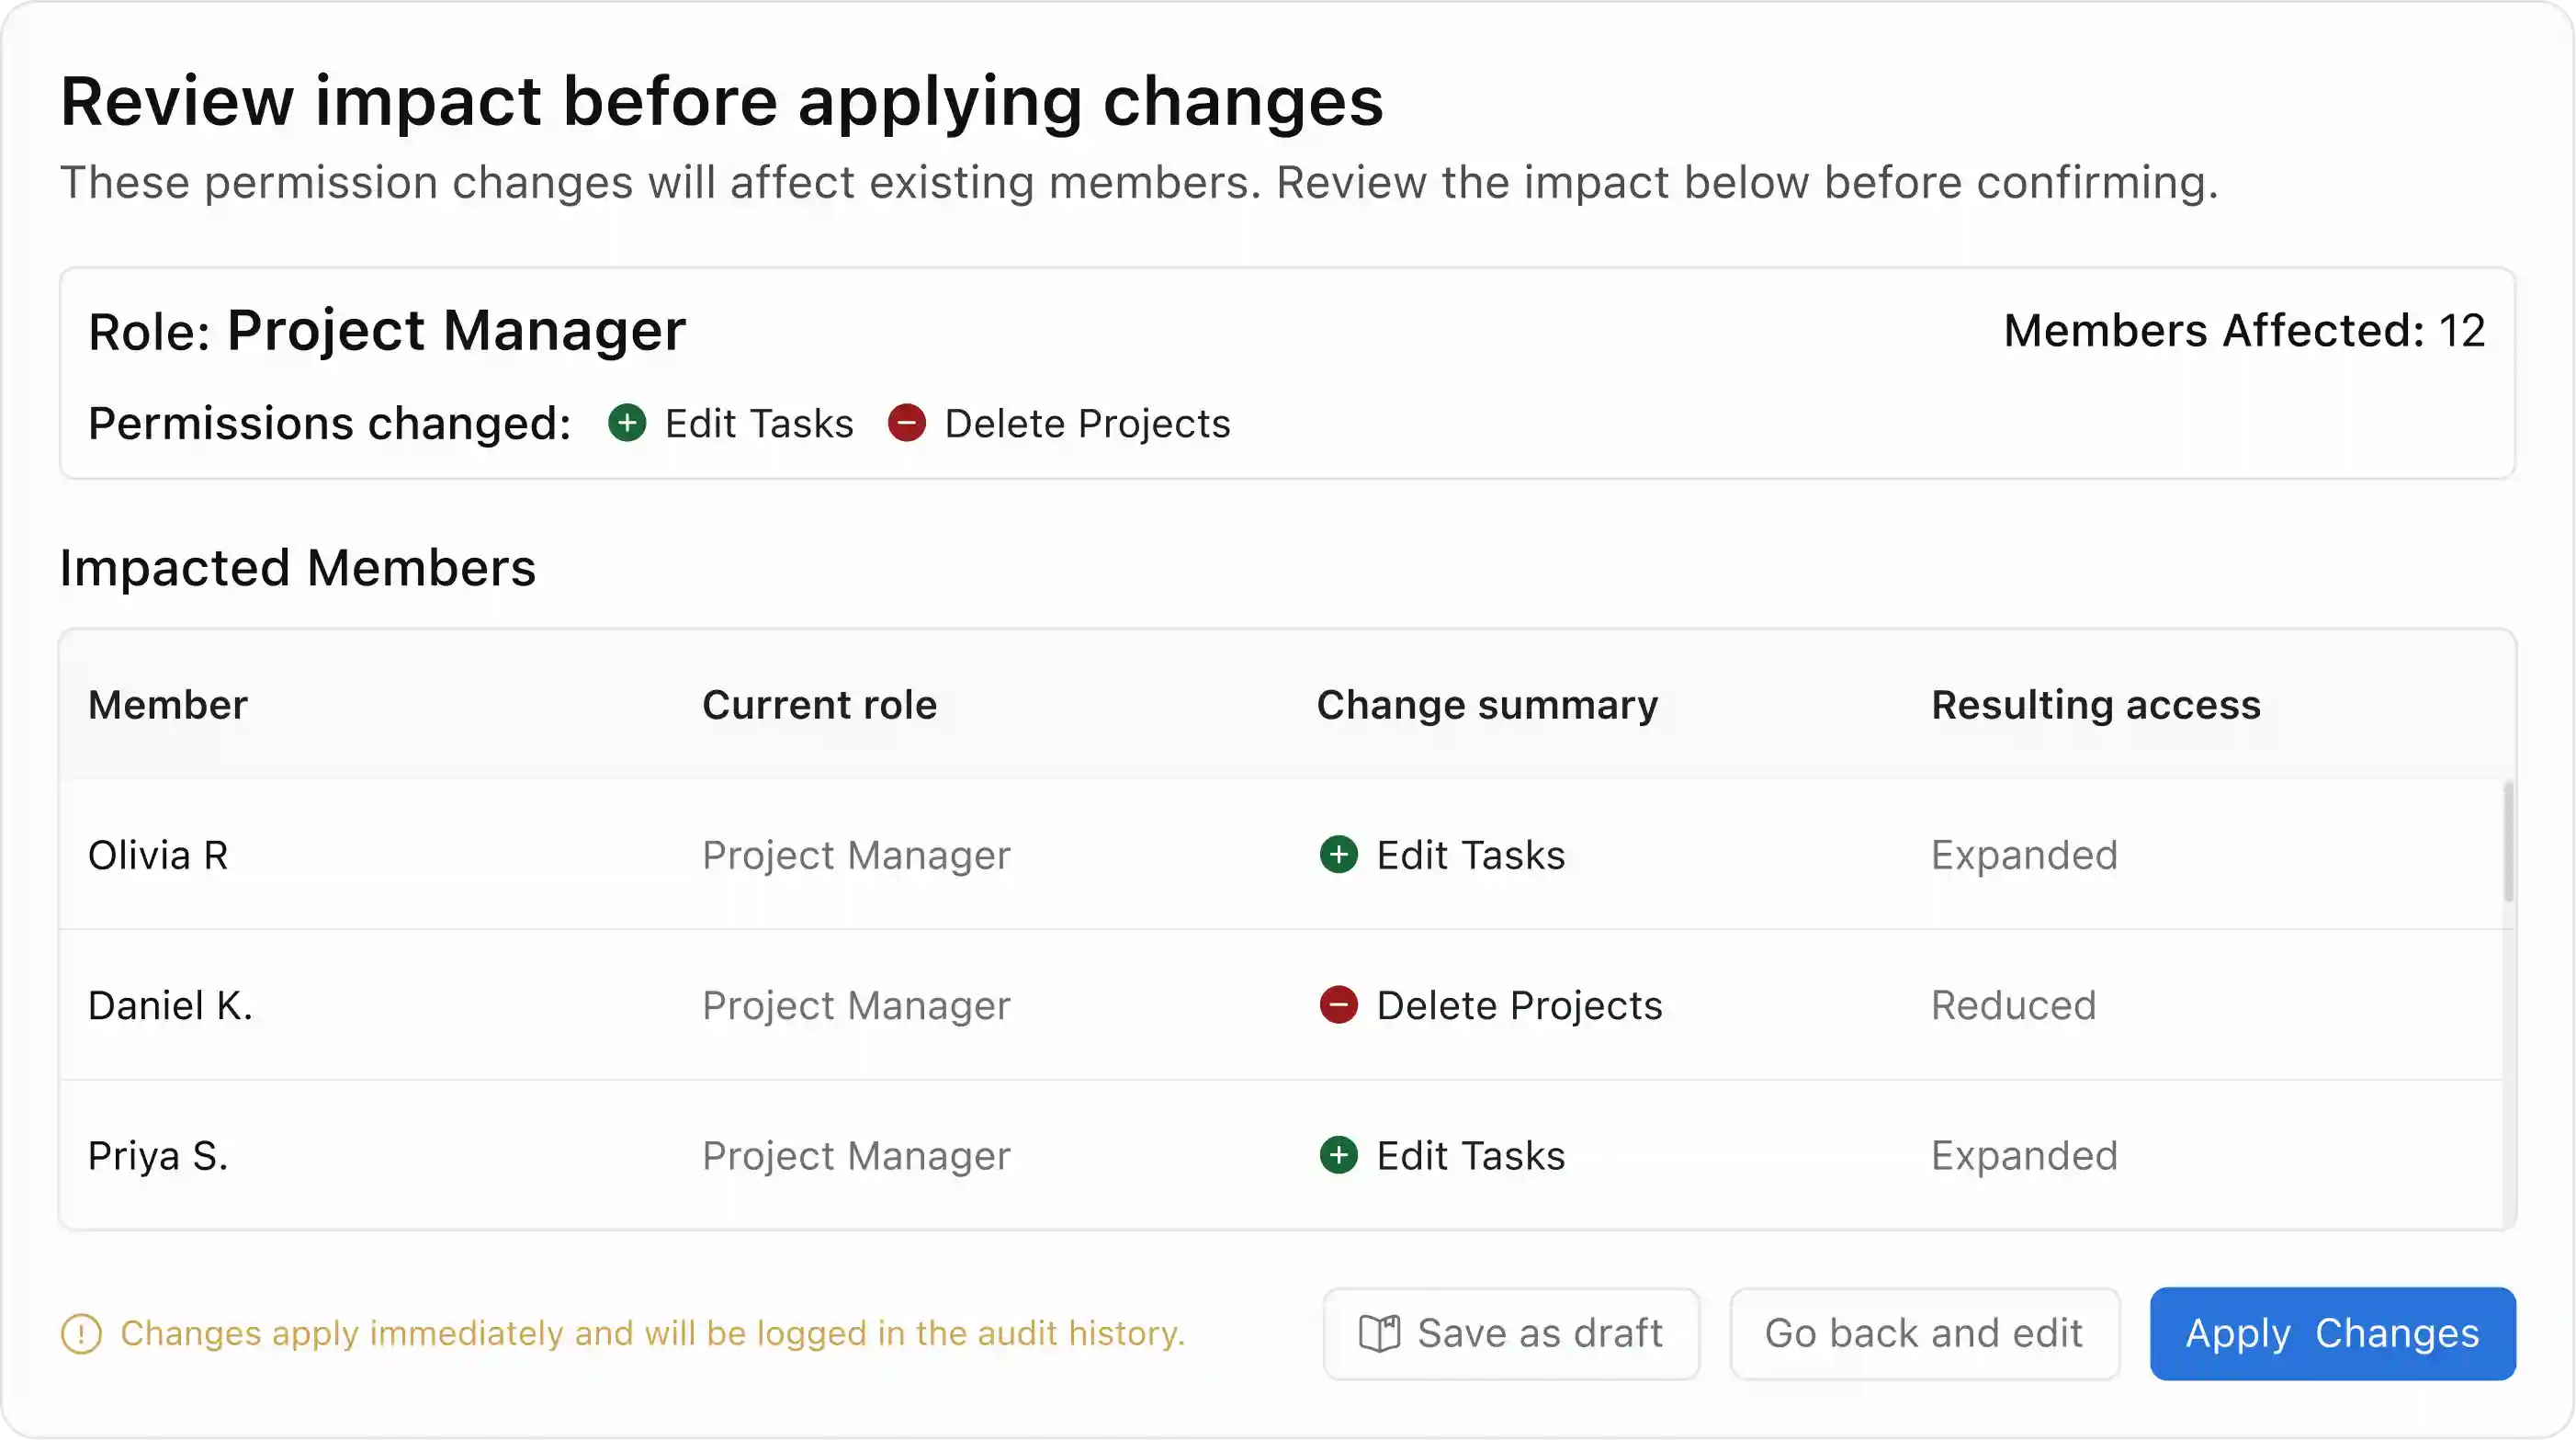The image size is (2576, 1440).
Task: Click the Member column header
Action: (x=168, y=705)
